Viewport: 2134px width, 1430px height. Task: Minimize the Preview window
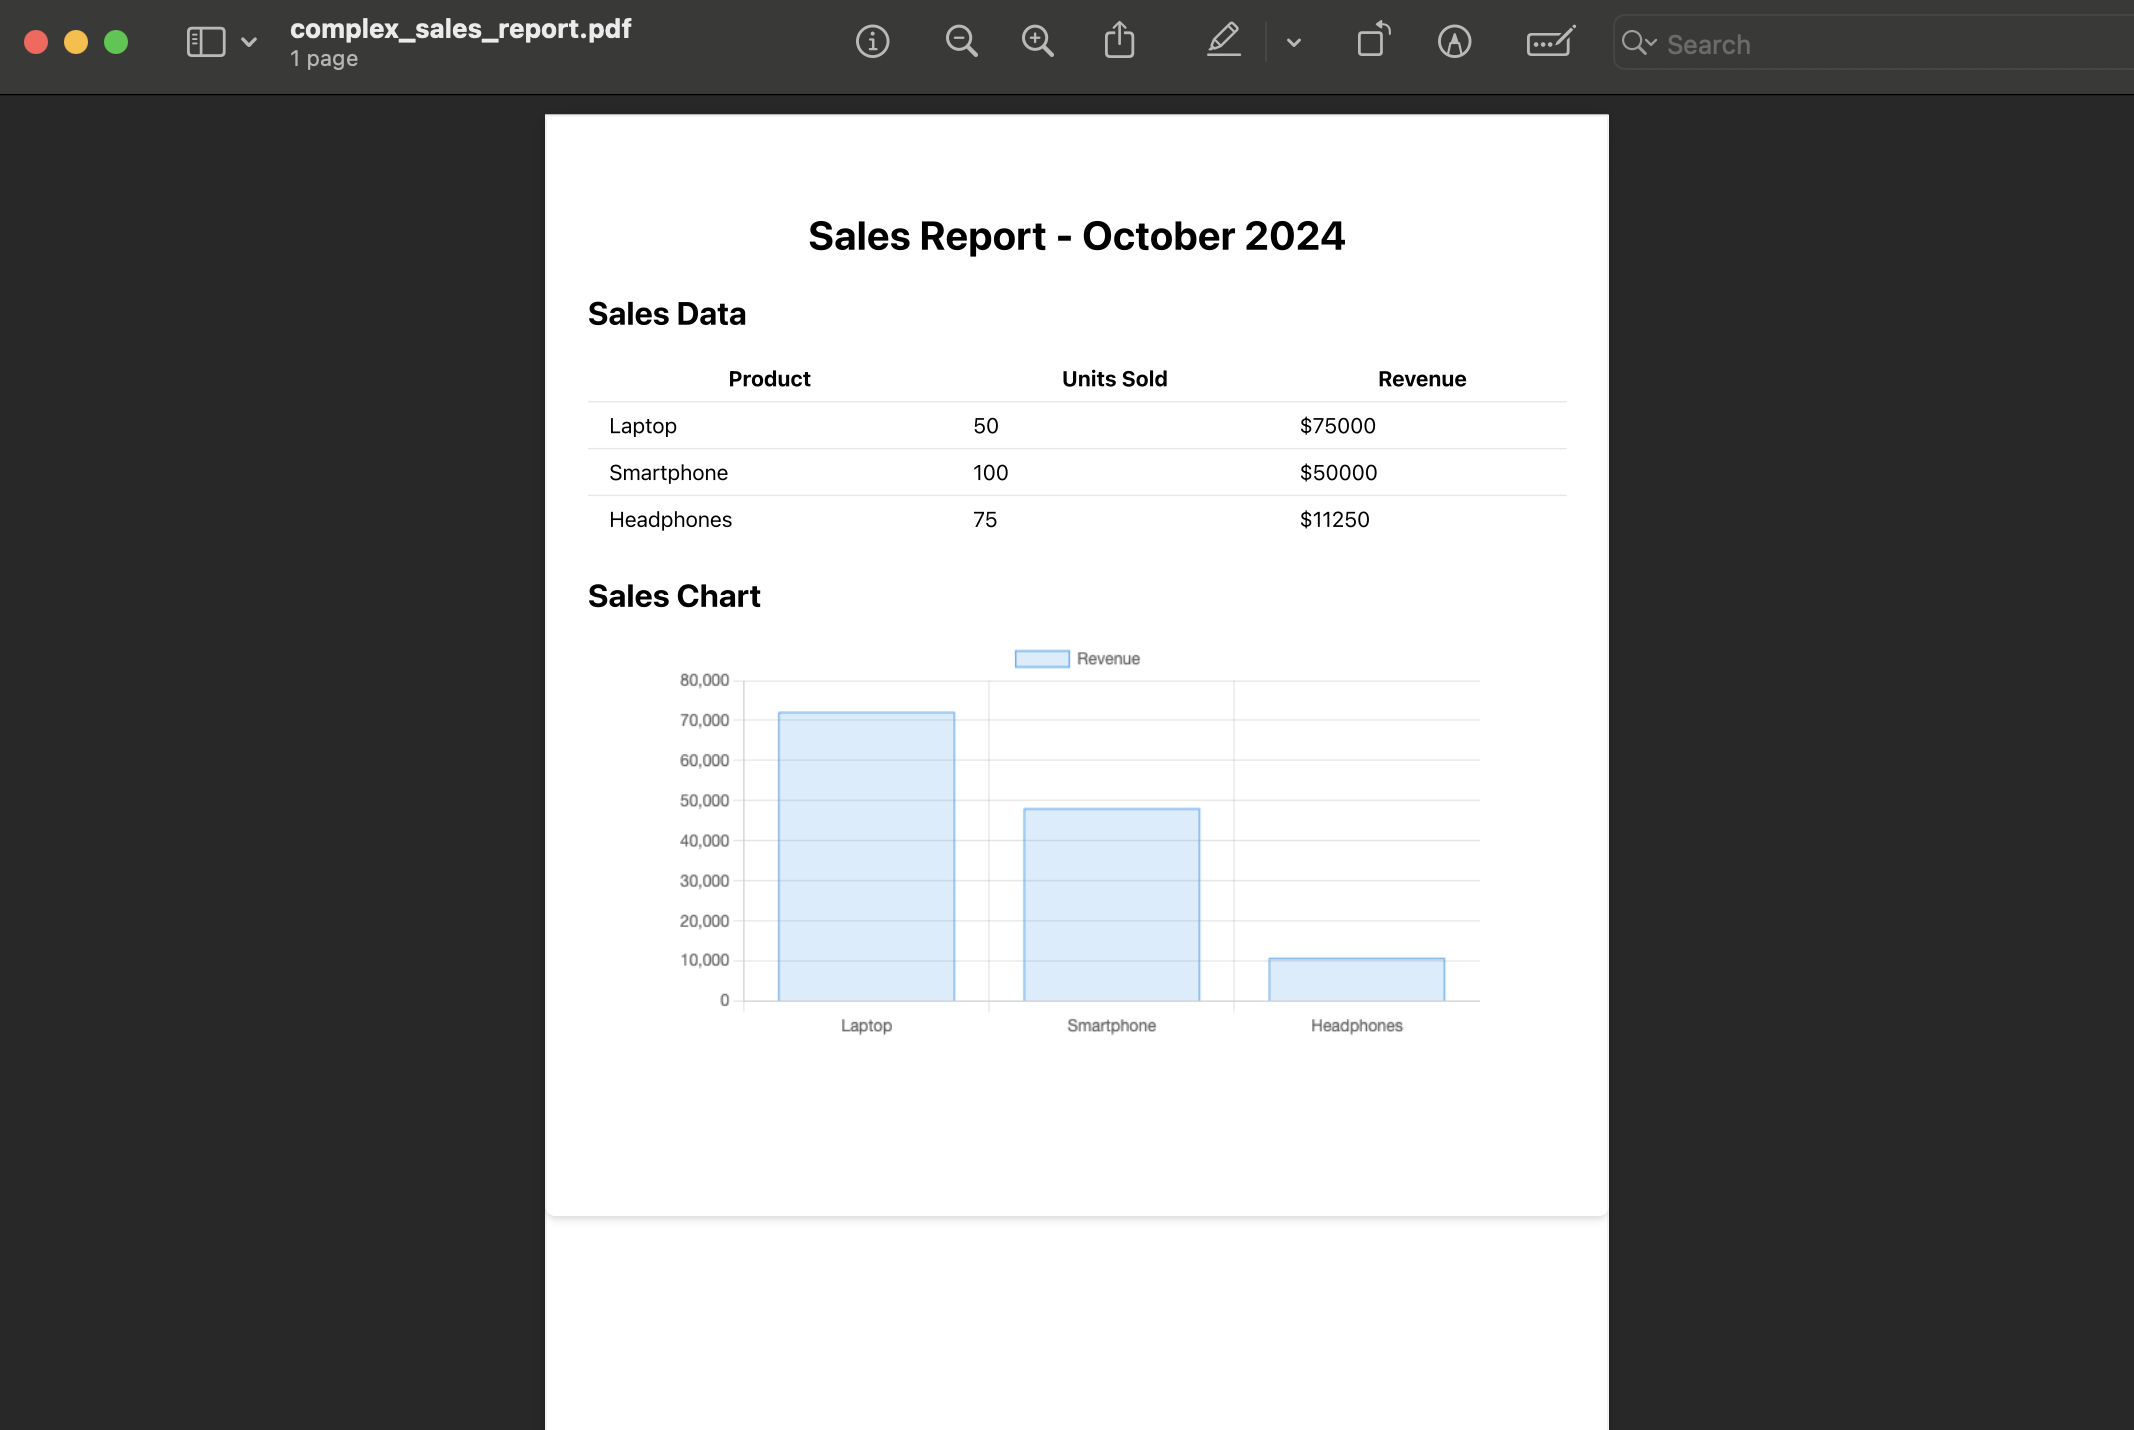[76, 42]
